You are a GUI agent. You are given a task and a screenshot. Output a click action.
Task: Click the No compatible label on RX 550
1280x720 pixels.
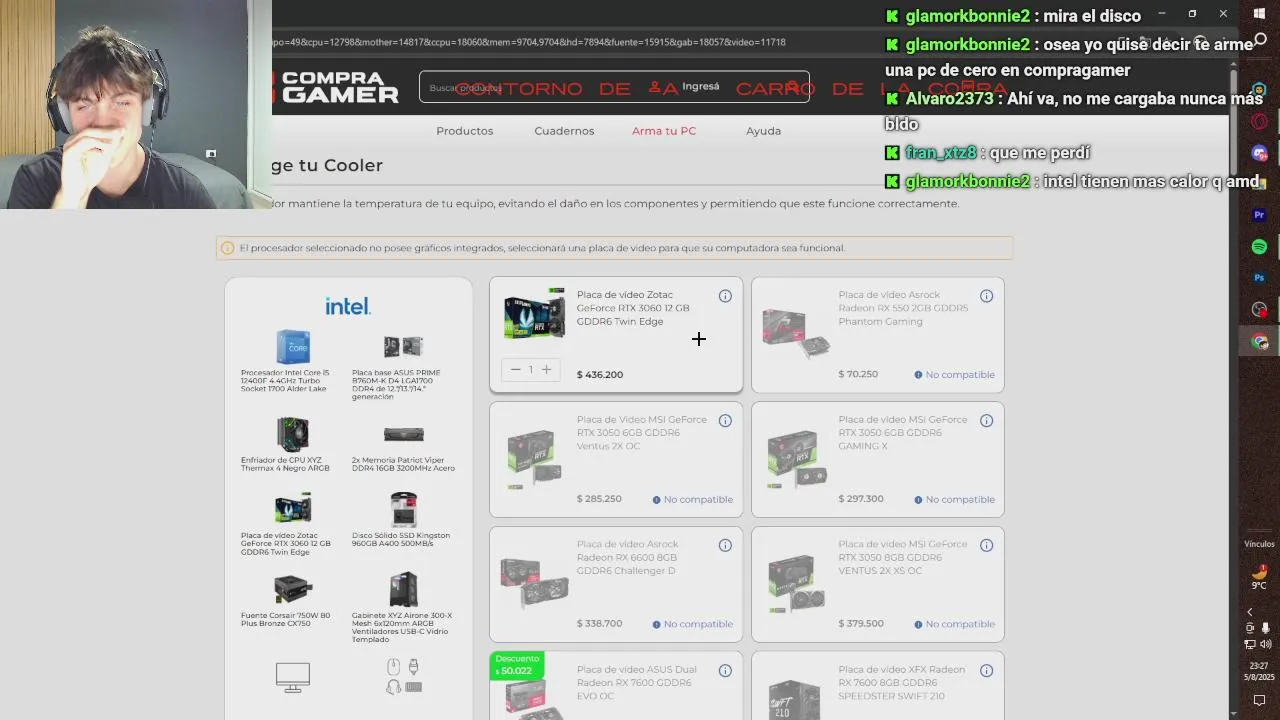click(954, 375)
